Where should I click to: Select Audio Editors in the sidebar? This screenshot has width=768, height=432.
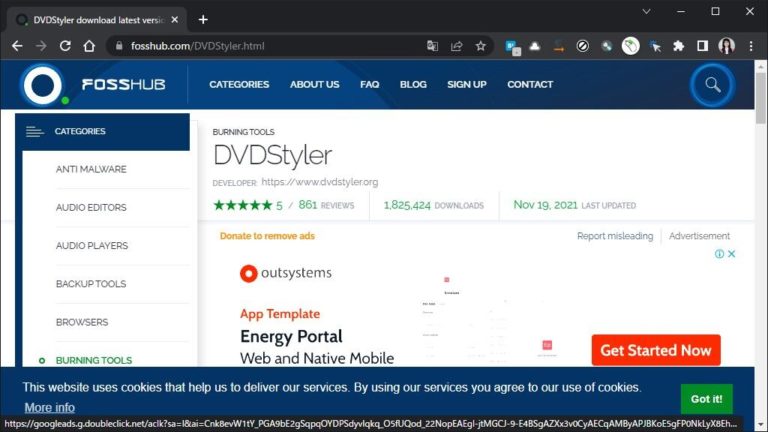pyautogui.click(x=91, y=208)
